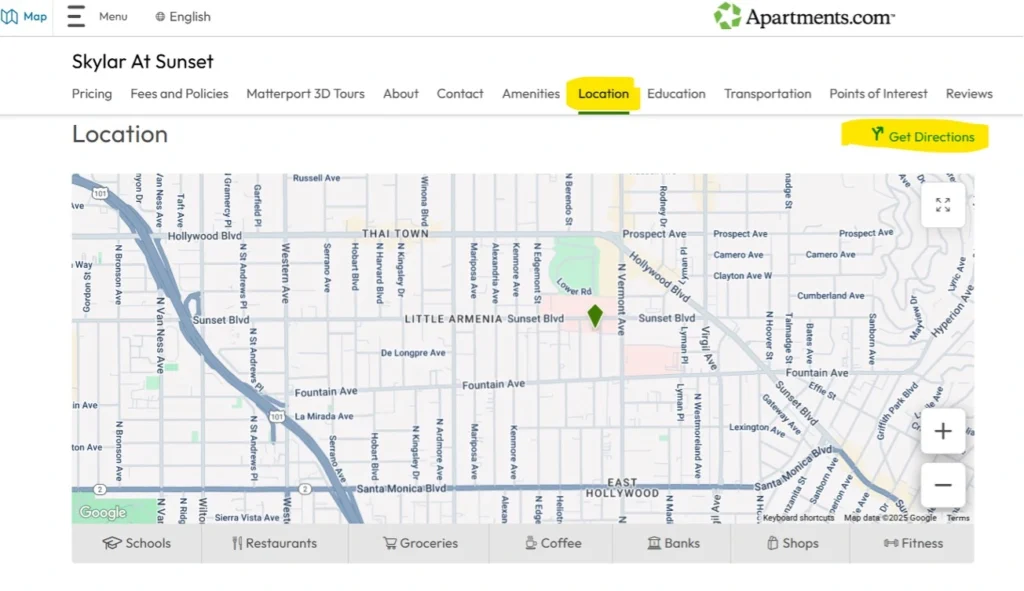Click the globe English language selector
The height and width of the screenshot is (591, 1024).
[183, 16]
